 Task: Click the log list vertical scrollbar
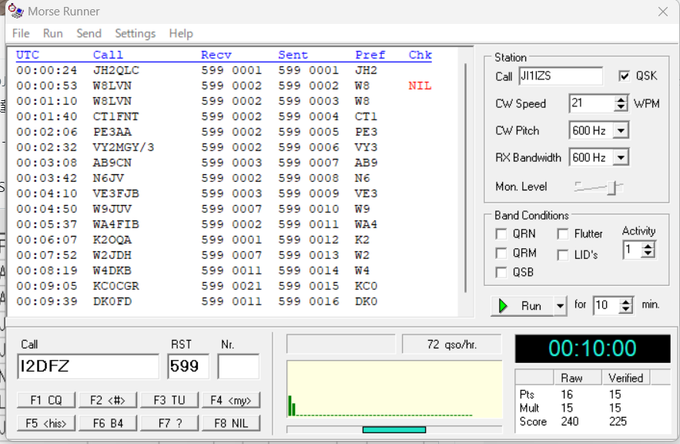pyautogui.click(x=466, y=178)
